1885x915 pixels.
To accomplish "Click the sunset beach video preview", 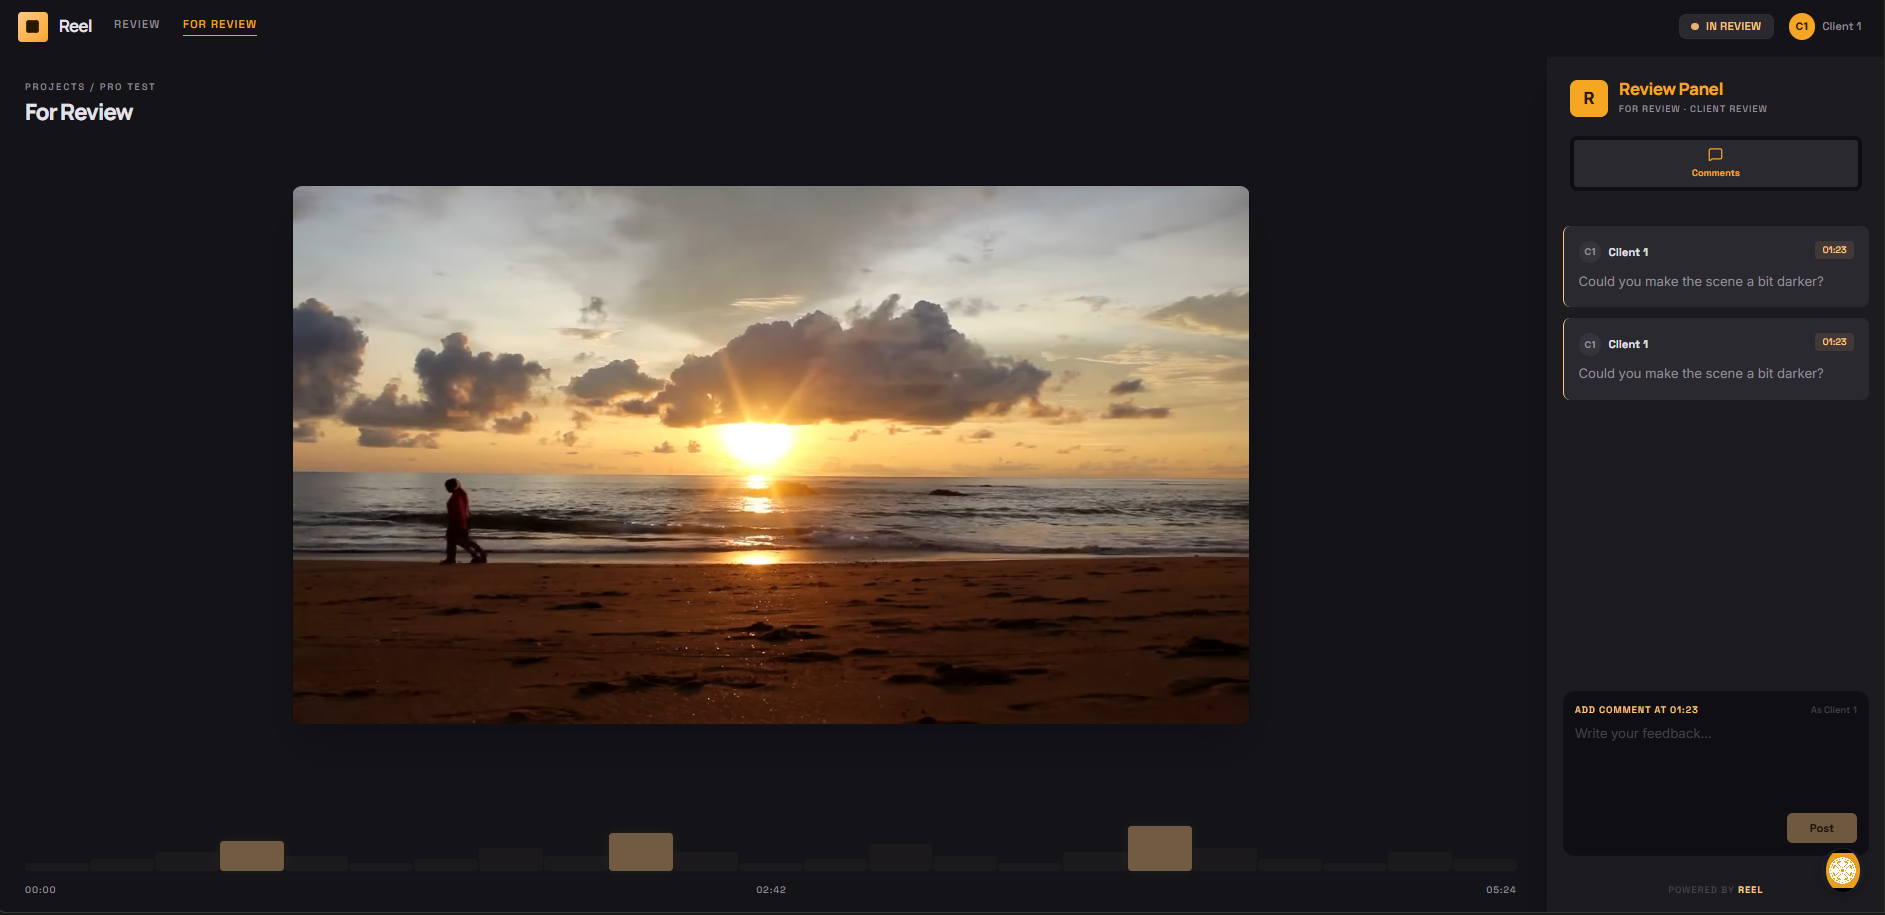I will click(x=770, y=455).
